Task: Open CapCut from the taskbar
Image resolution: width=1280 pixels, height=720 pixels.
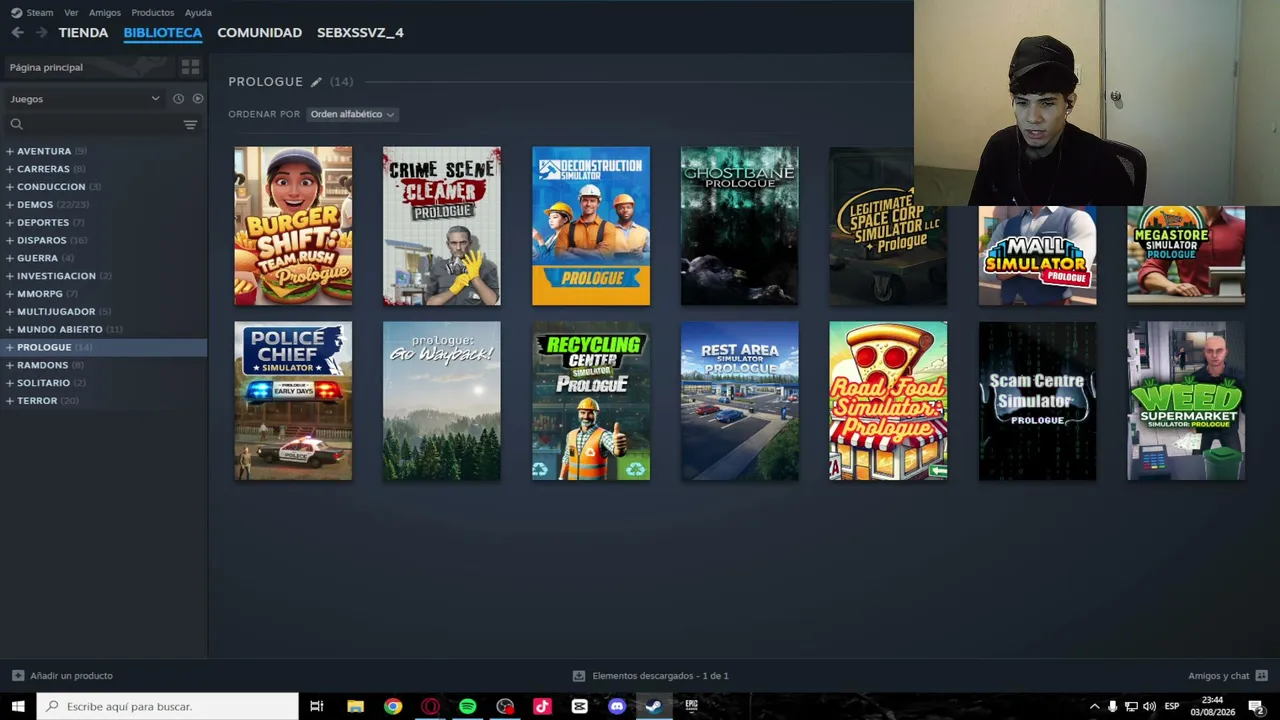Action: [579, 706]
